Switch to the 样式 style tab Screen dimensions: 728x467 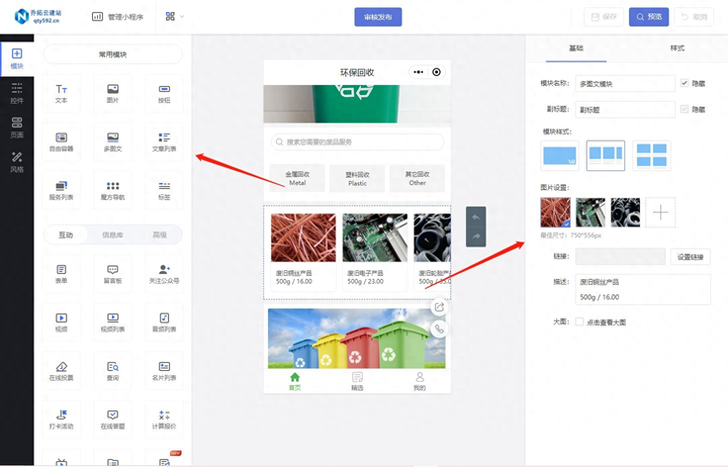pos(677,48)
